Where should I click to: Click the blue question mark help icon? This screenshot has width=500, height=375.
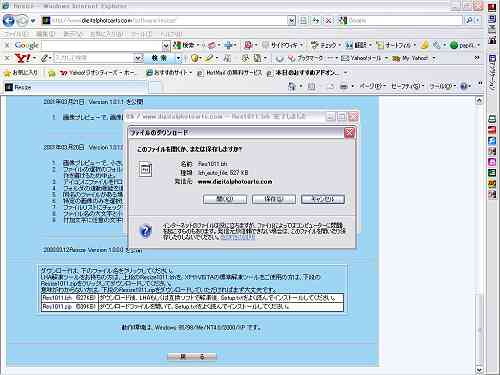[x=146, y=231]
